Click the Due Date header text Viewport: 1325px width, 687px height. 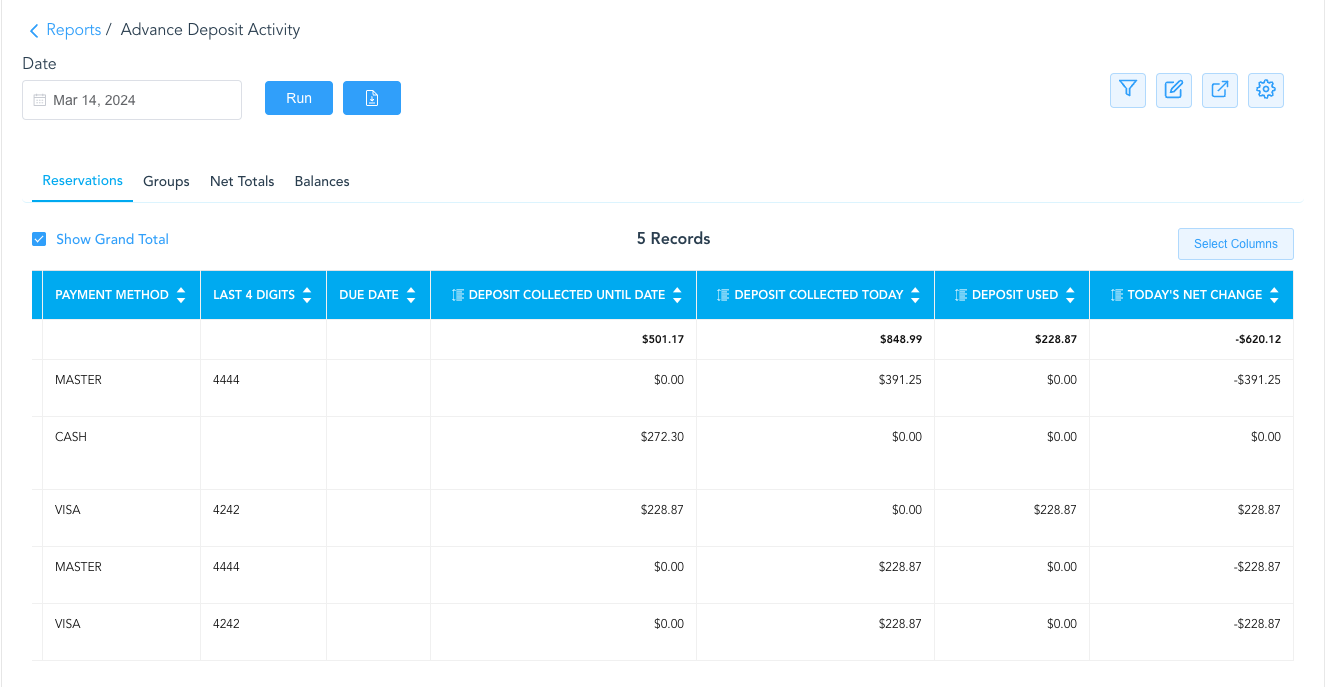pos(369,295)
